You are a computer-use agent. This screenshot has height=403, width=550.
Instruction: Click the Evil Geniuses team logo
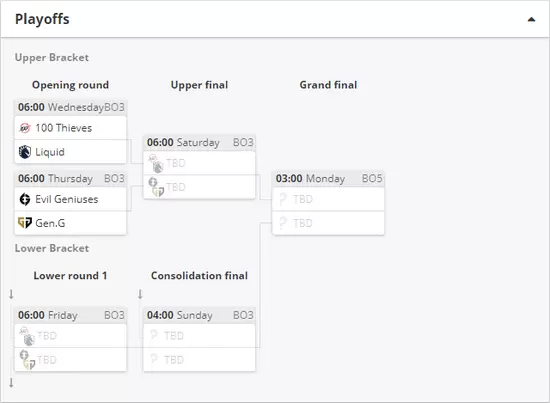[x=25, y=199]
